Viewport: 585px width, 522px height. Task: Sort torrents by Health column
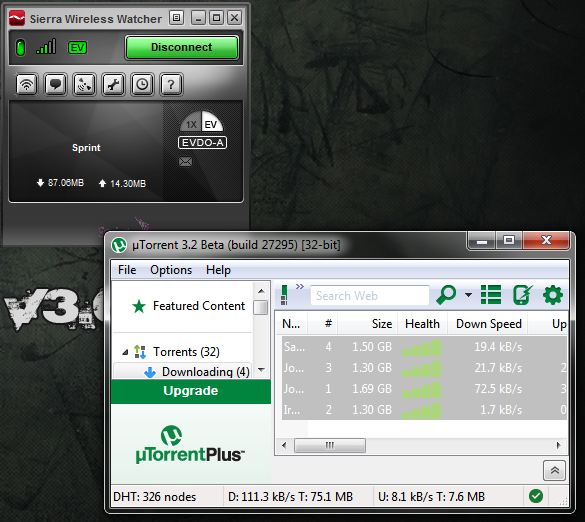[422, 323]
